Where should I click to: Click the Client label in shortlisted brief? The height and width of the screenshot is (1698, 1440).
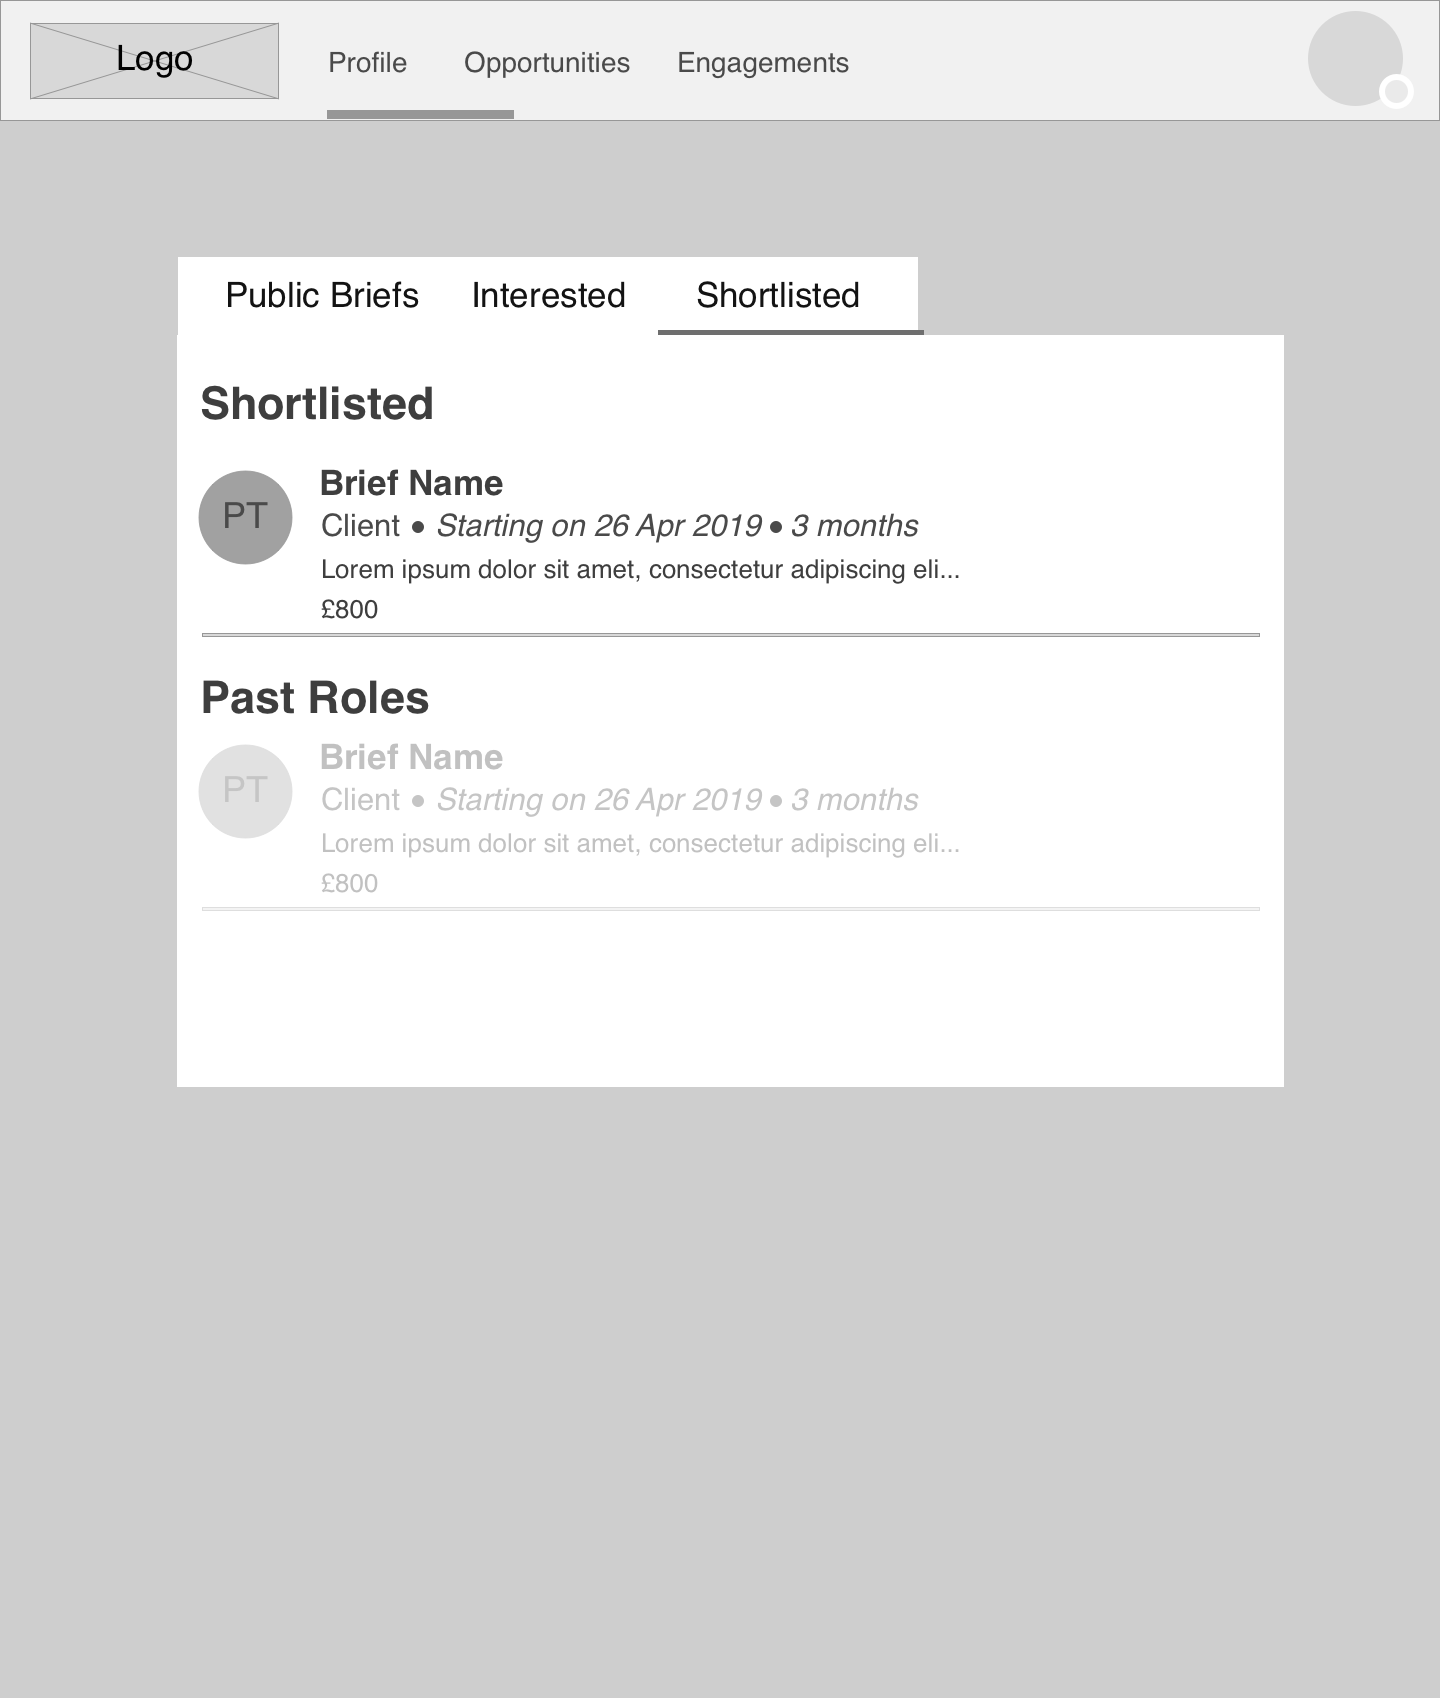(360, 525)
